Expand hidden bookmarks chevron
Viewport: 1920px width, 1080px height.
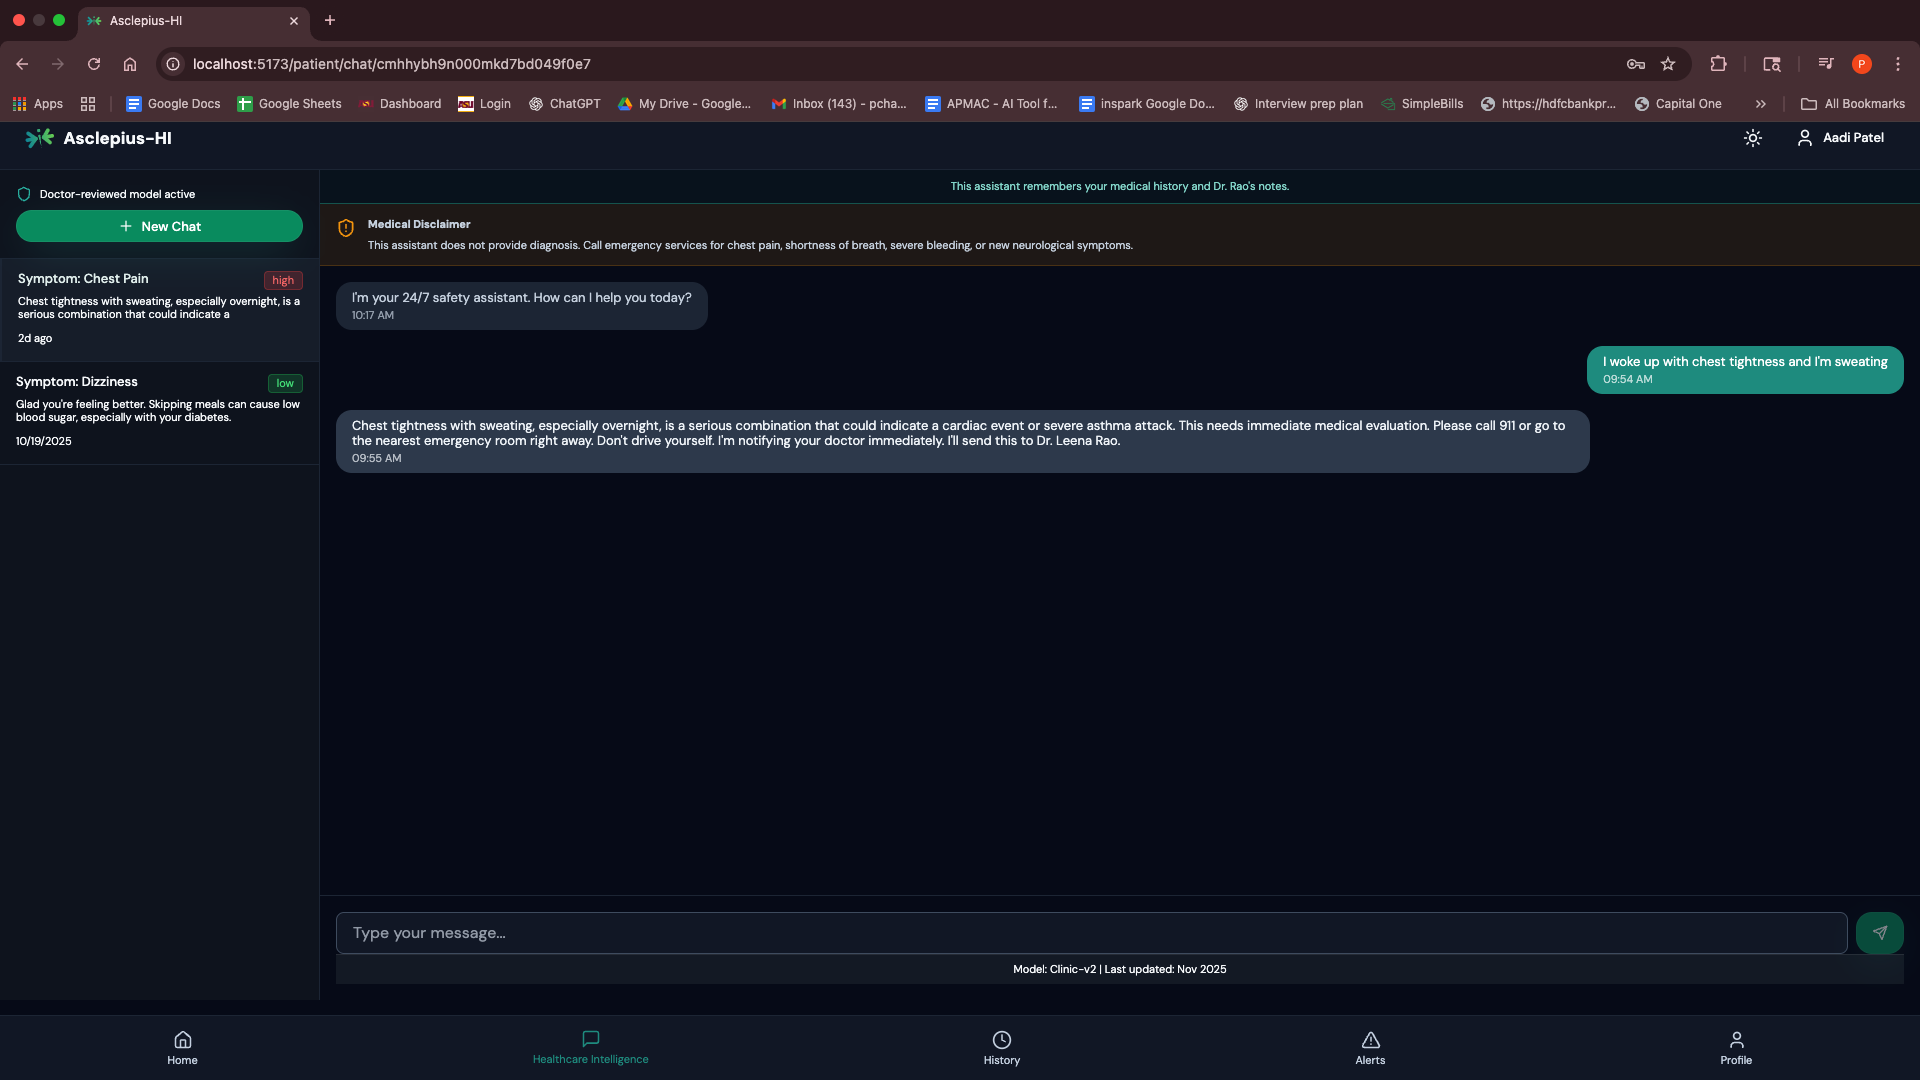pyautogui.click(x=1760, y=104)
